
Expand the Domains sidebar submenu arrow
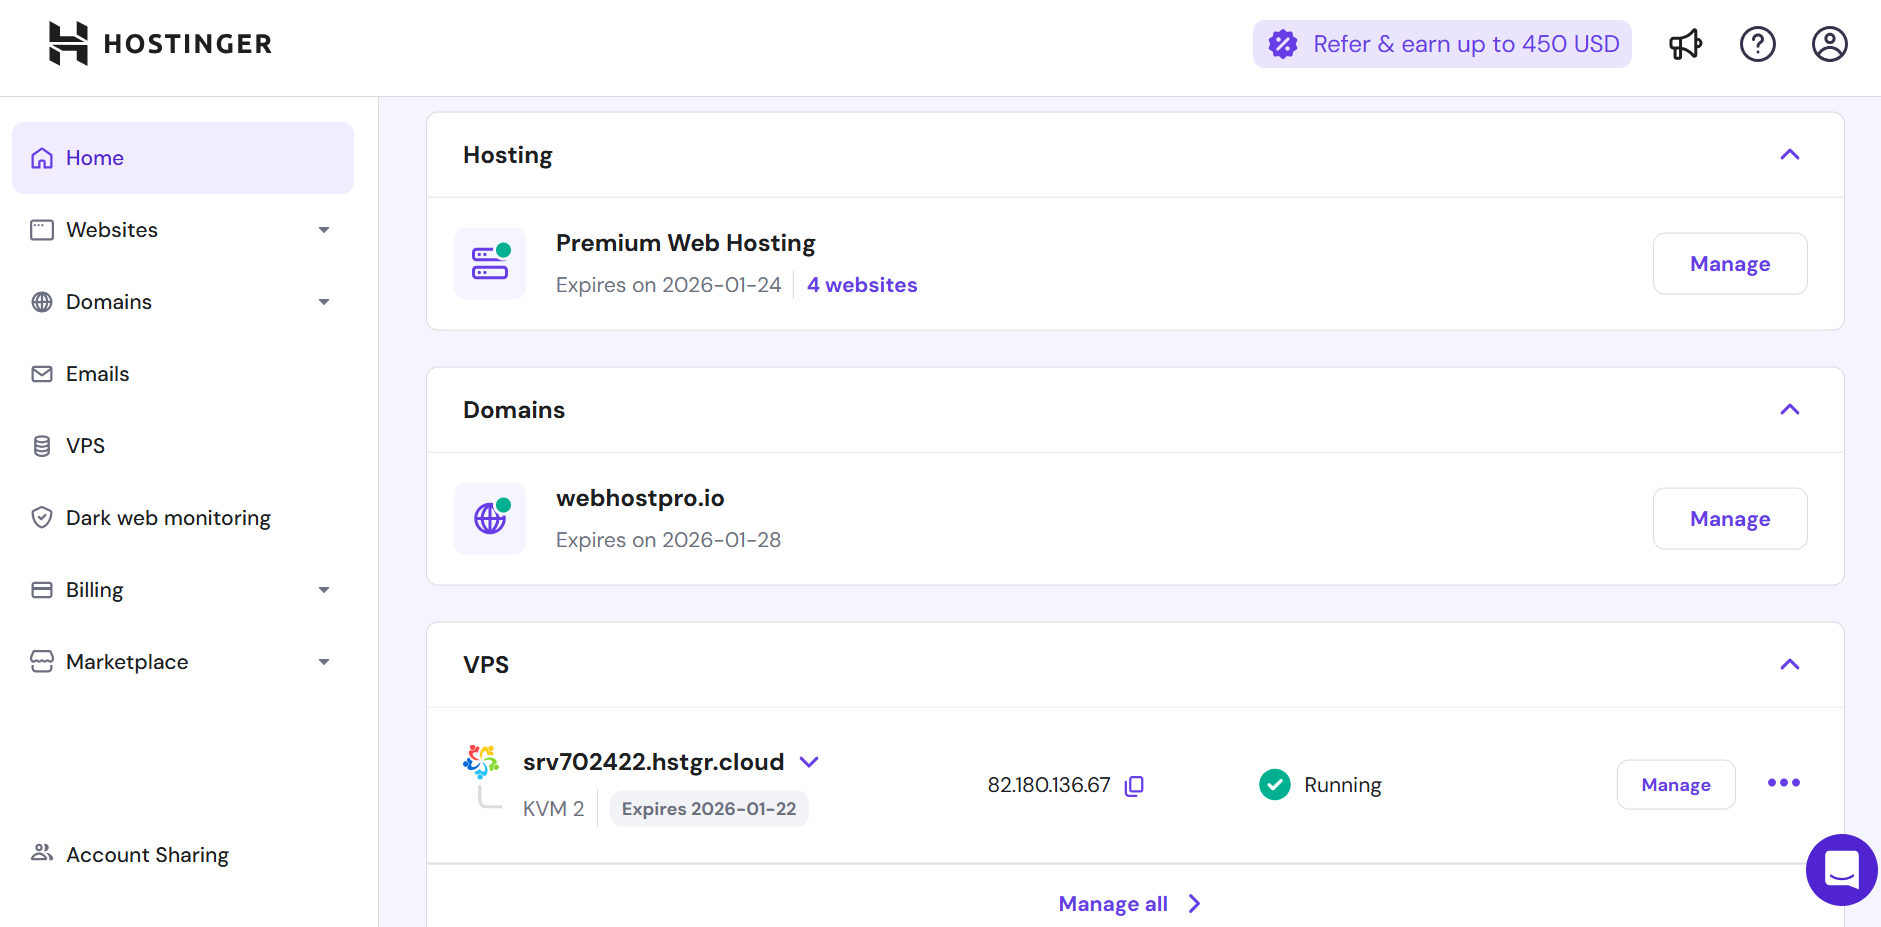324,302
